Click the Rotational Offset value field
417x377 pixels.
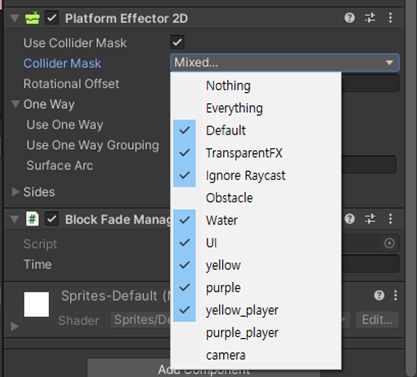(370, 83)
